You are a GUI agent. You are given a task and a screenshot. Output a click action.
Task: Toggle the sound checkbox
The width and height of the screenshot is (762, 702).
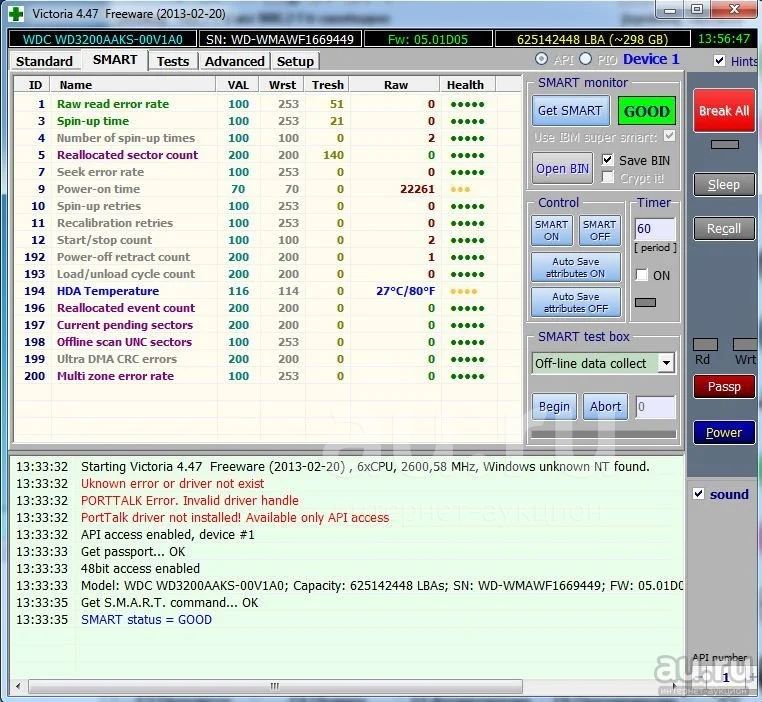click(x=698, y=494)
